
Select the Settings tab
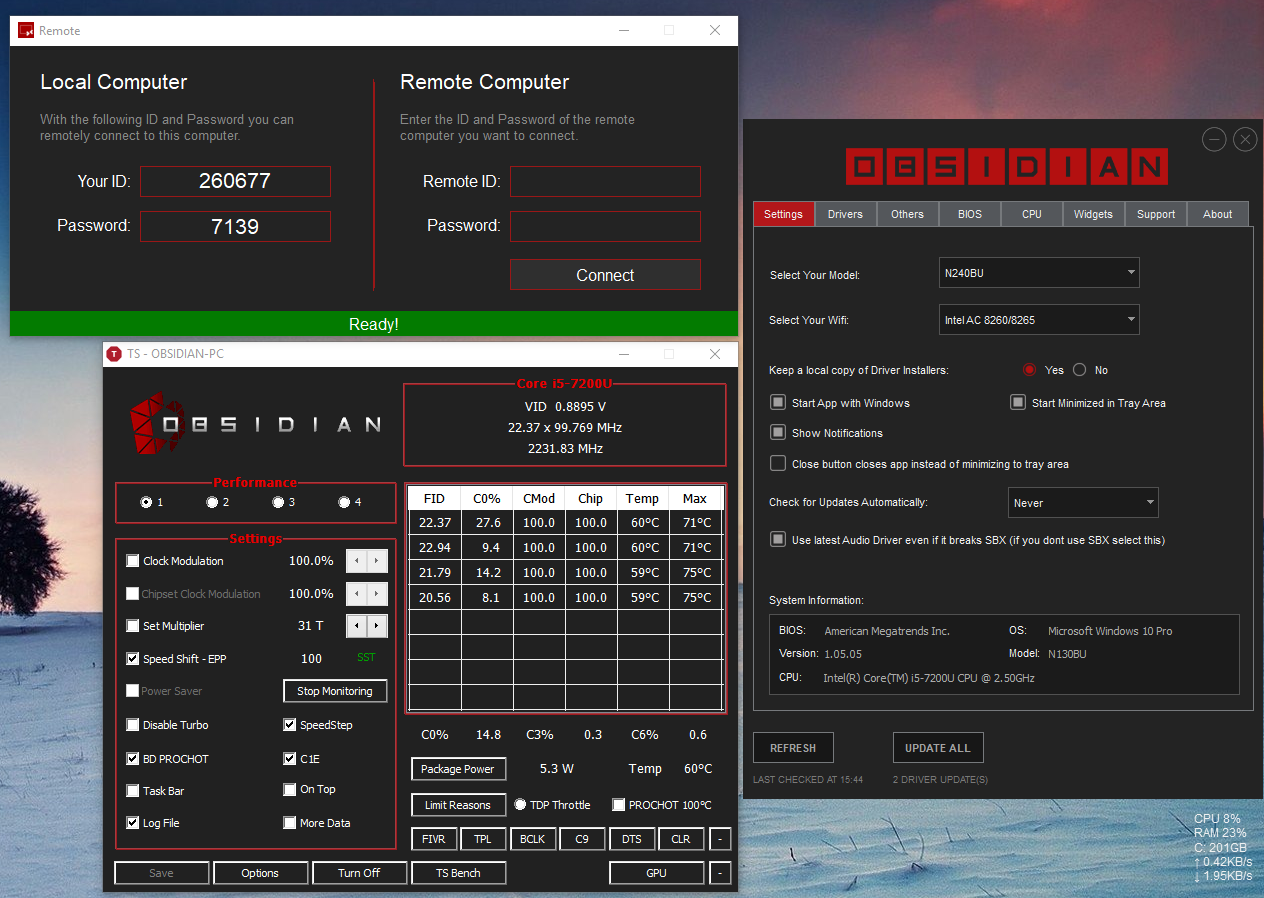[x=783, y=214]
